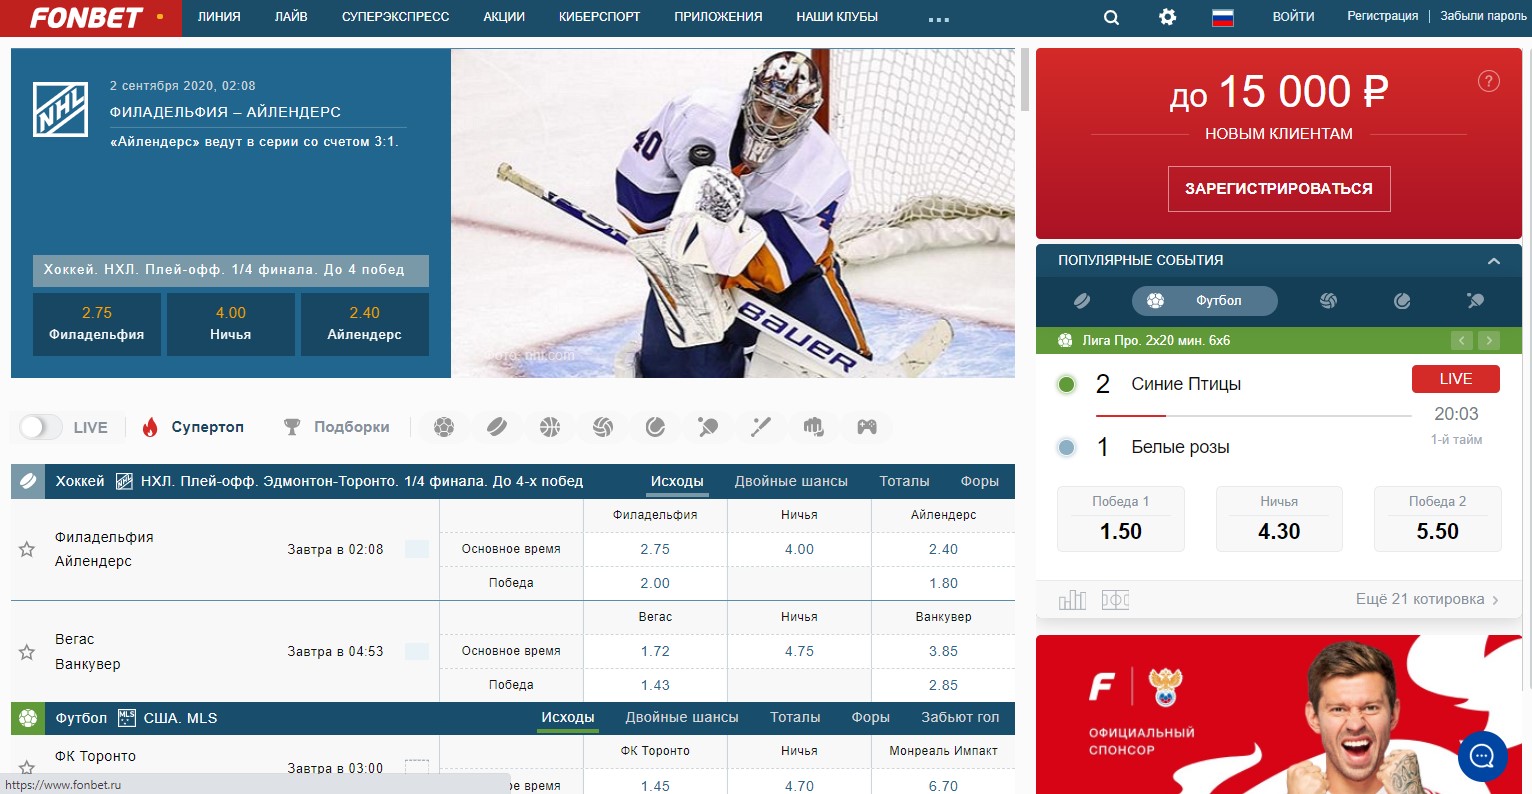1532x794 pixels.
Task: Open settings via the gear icon
Action: 1167,17
